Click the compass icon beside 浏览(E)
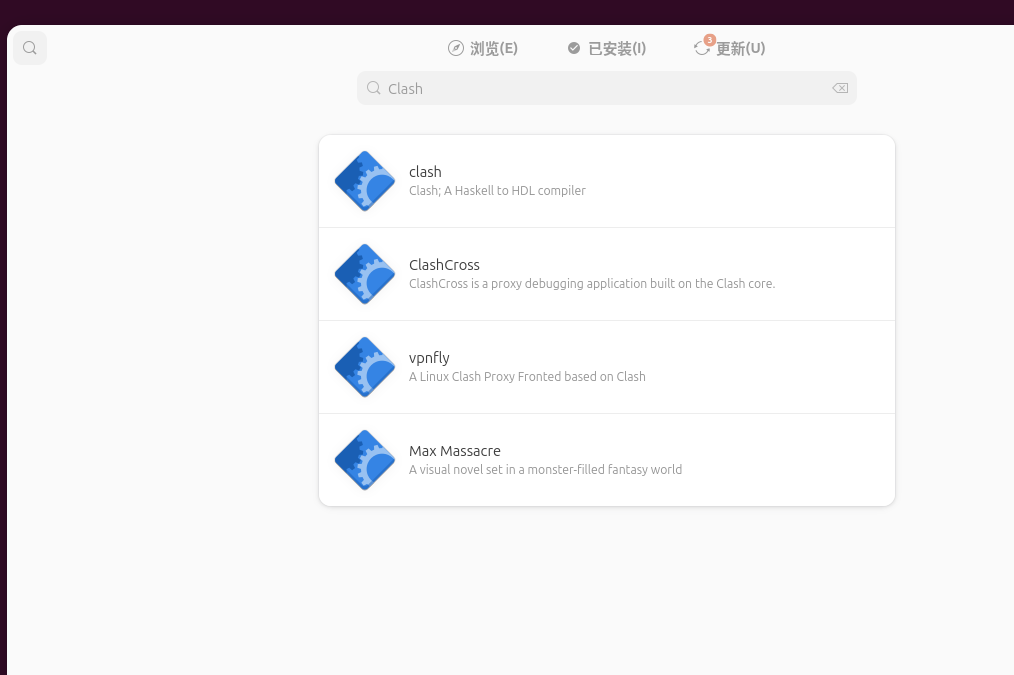Image resolution: width=1014 pixels, height=675 pixels. click(456, 48)
